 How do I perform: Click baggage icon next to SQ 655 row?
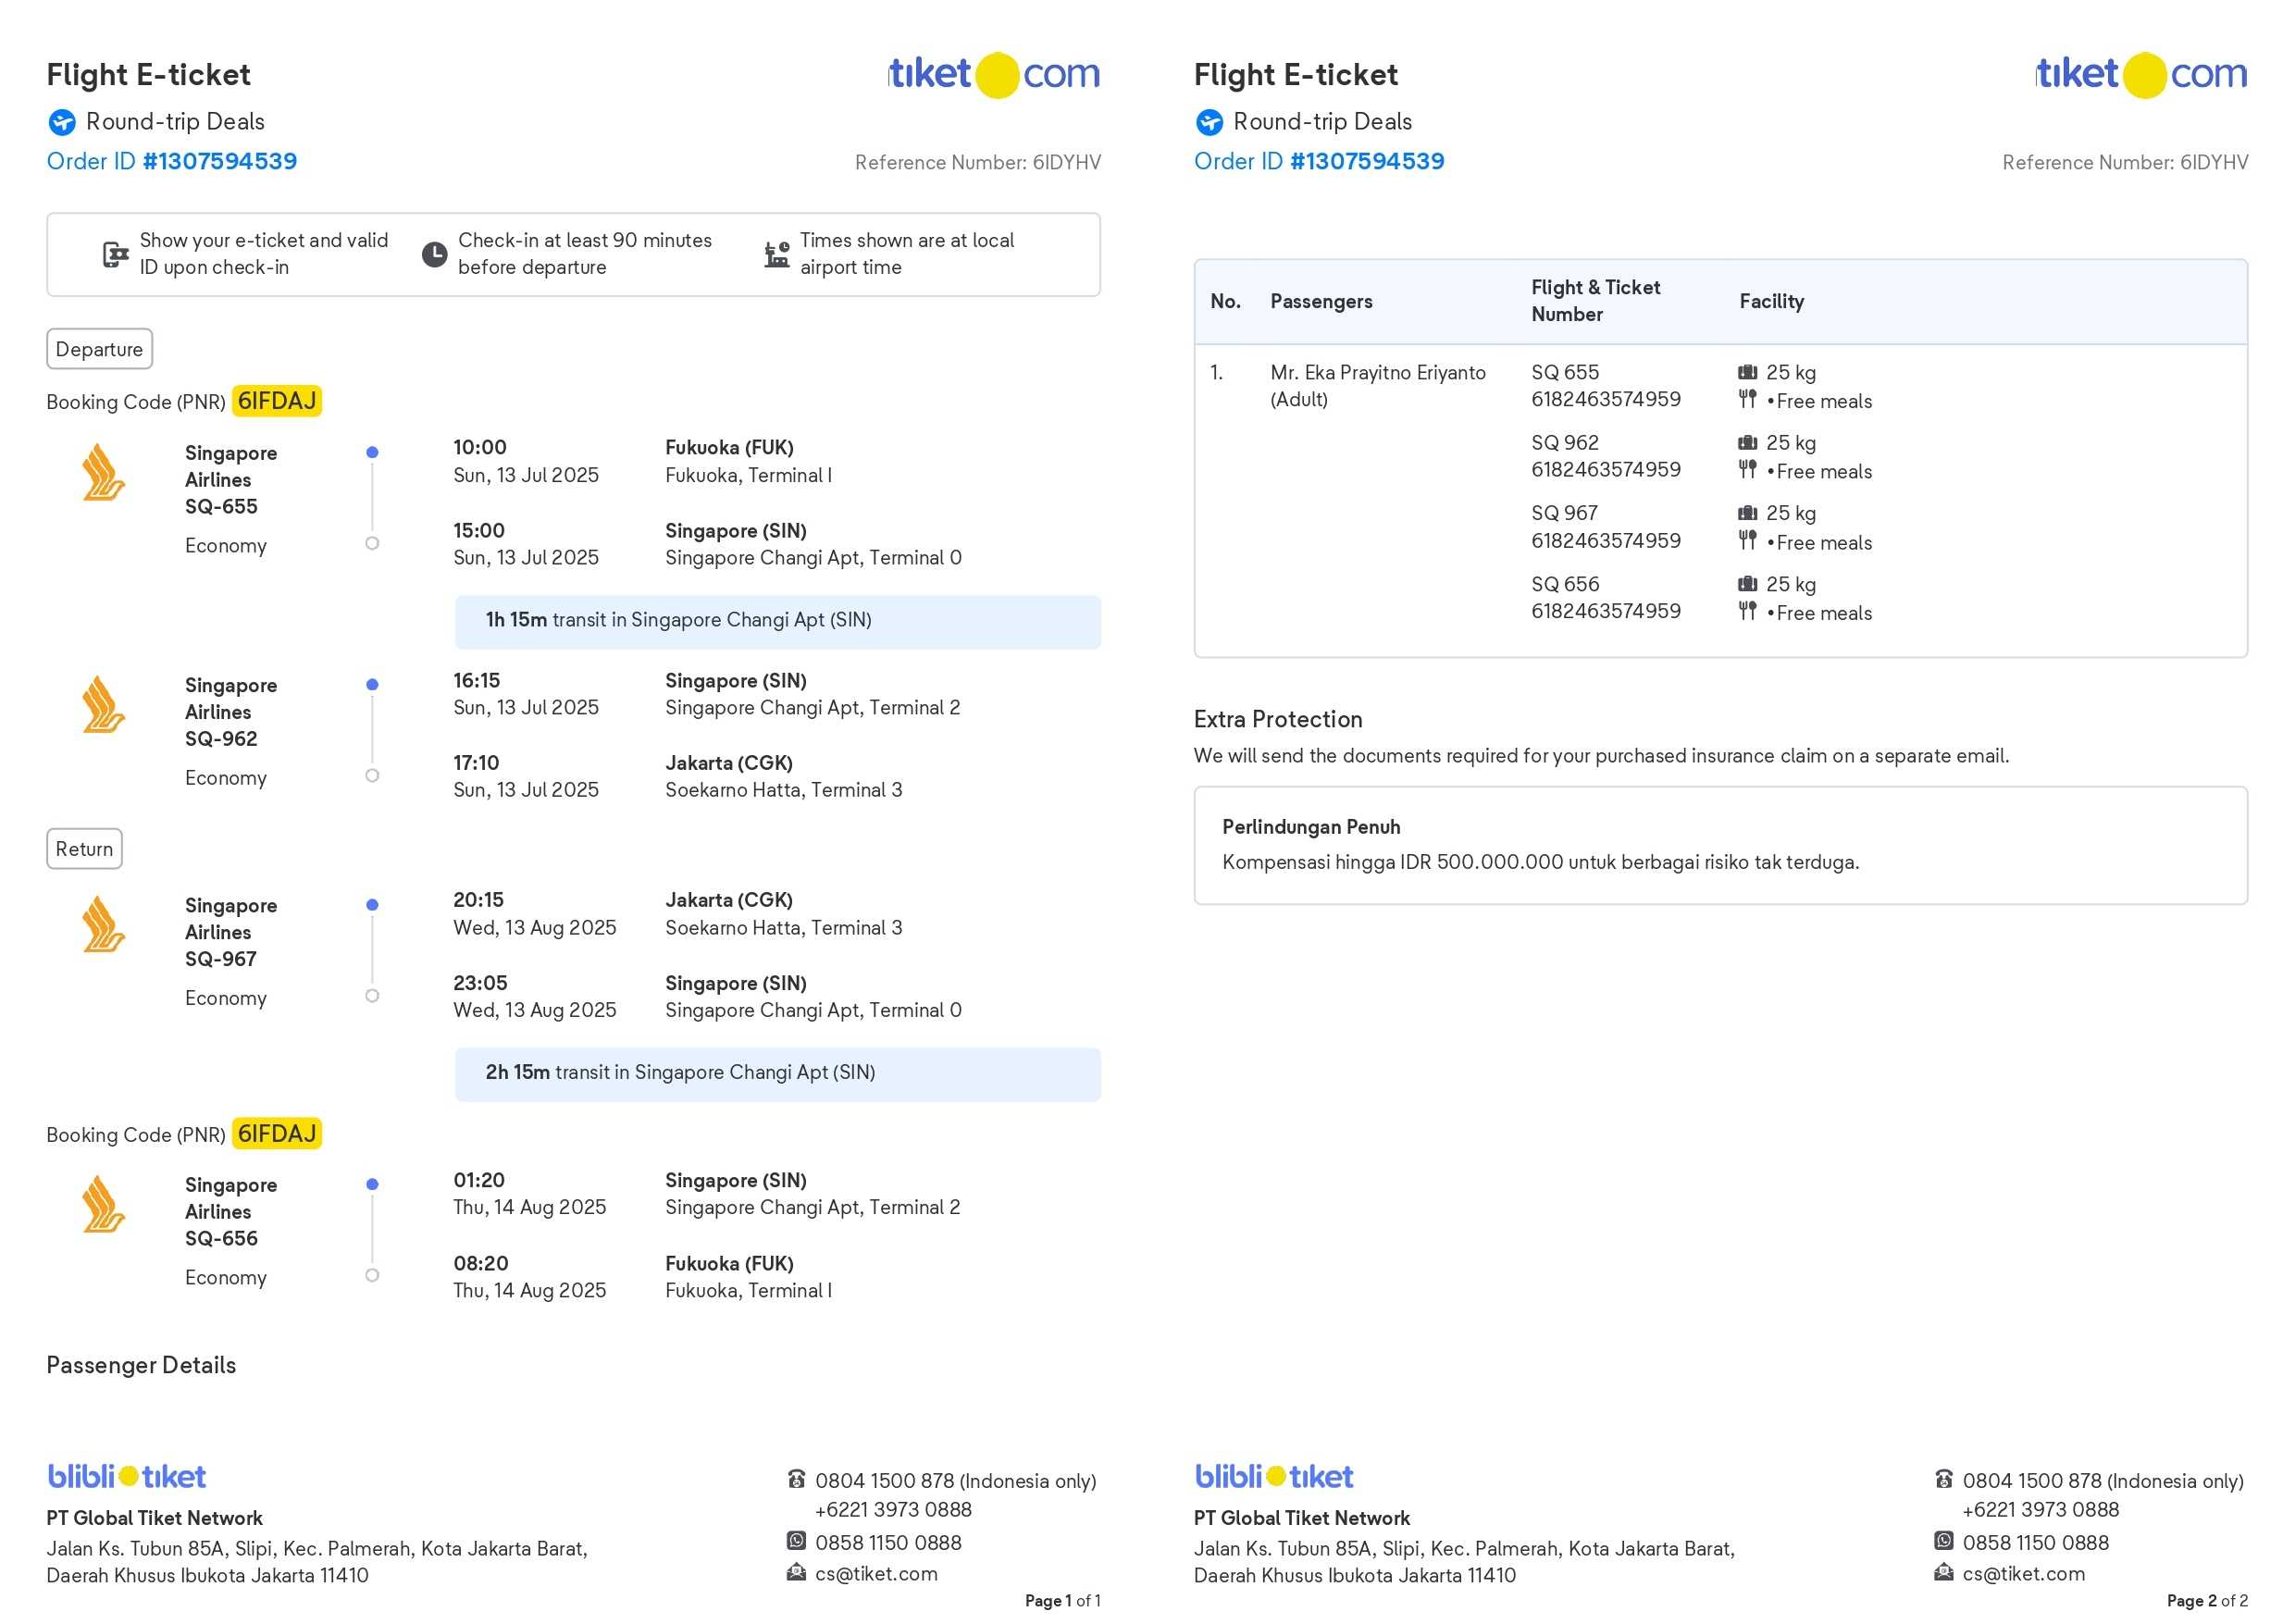[1747, 372]
